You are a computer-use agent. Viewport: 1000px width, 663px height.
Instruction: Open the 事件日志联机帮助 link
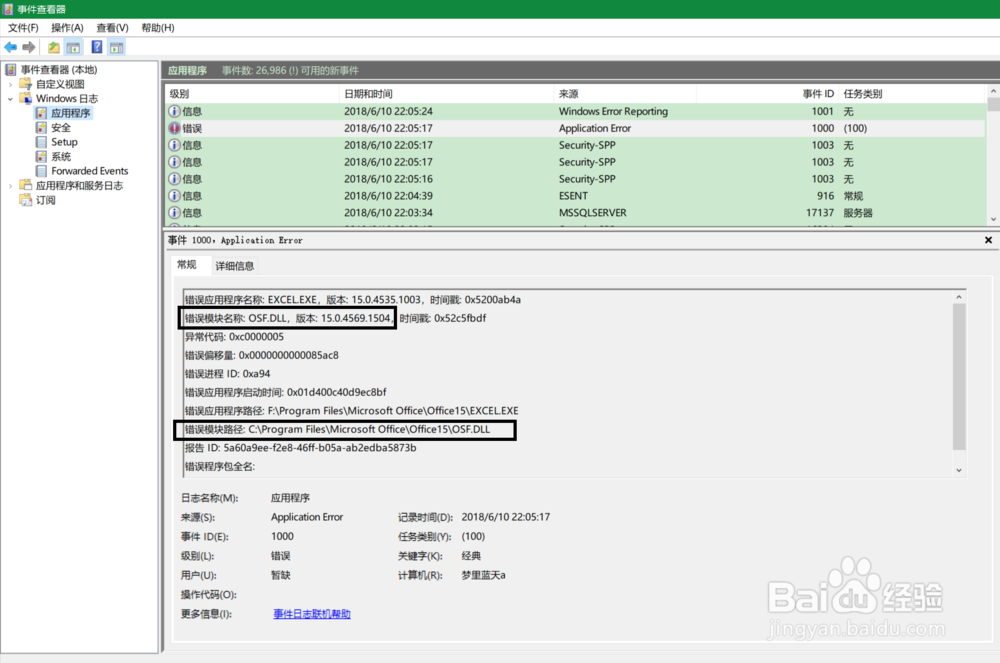pyautogui.click(x=312, y=614)
